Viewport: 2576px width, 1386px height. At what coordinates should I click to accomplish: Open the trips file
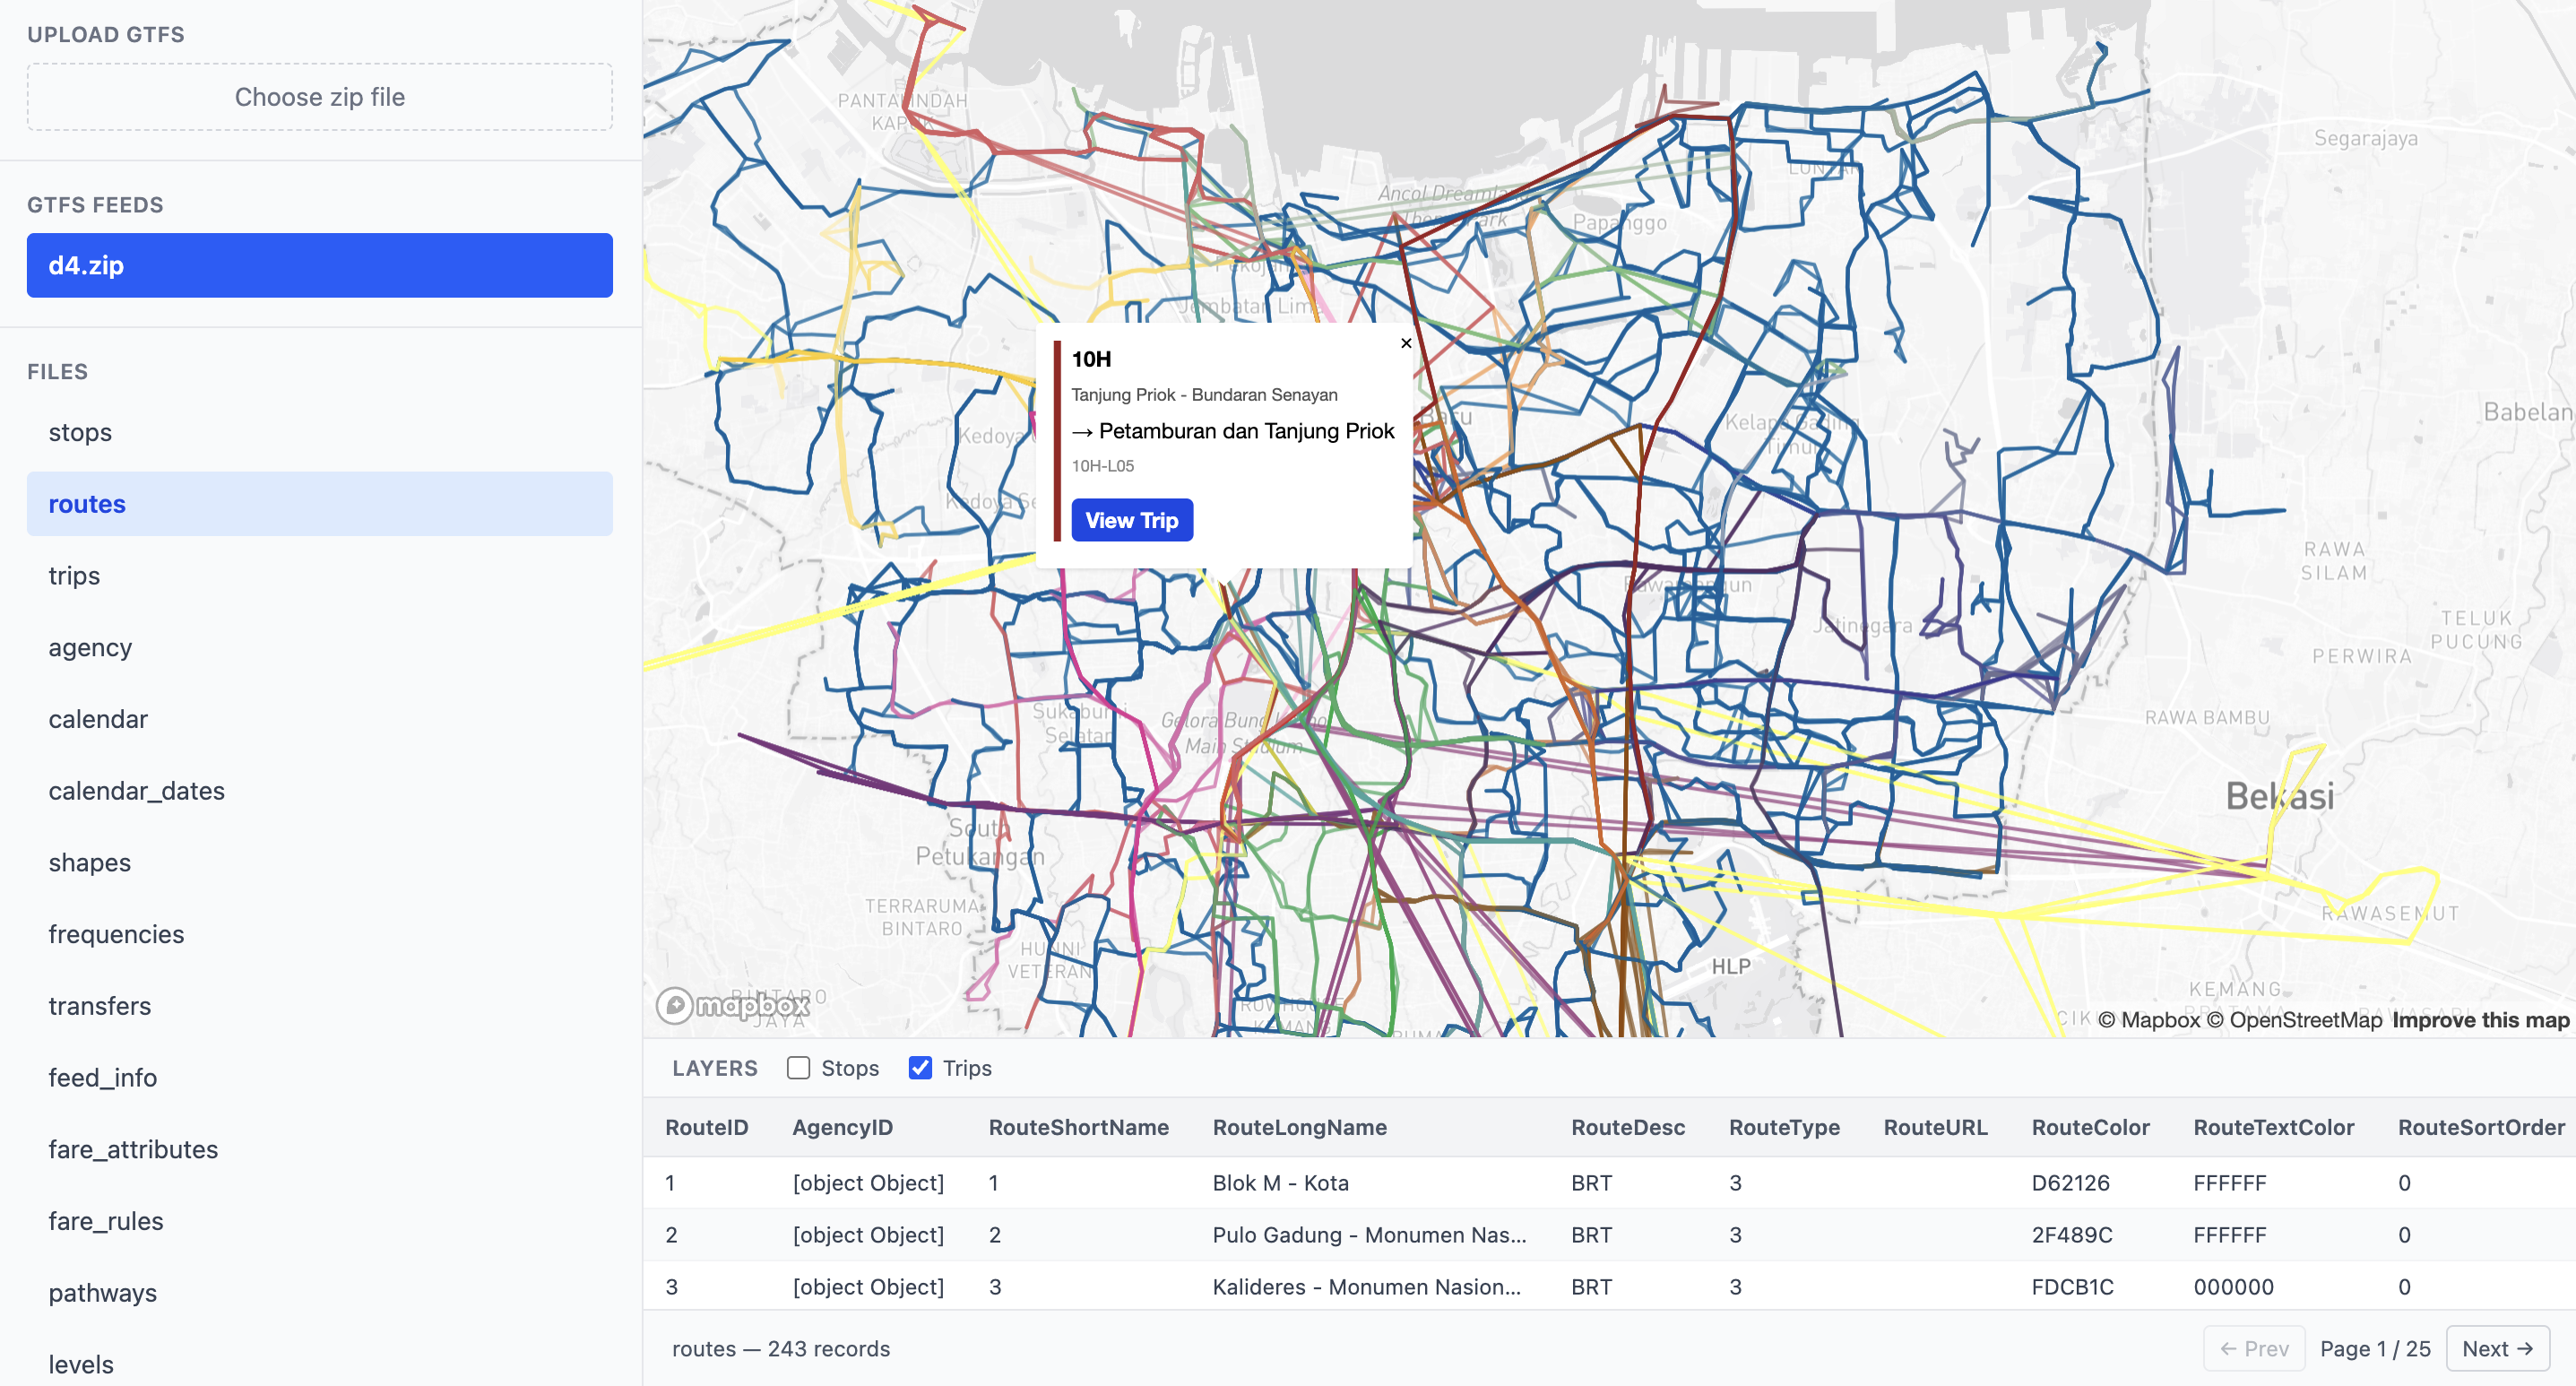(74, 576)
